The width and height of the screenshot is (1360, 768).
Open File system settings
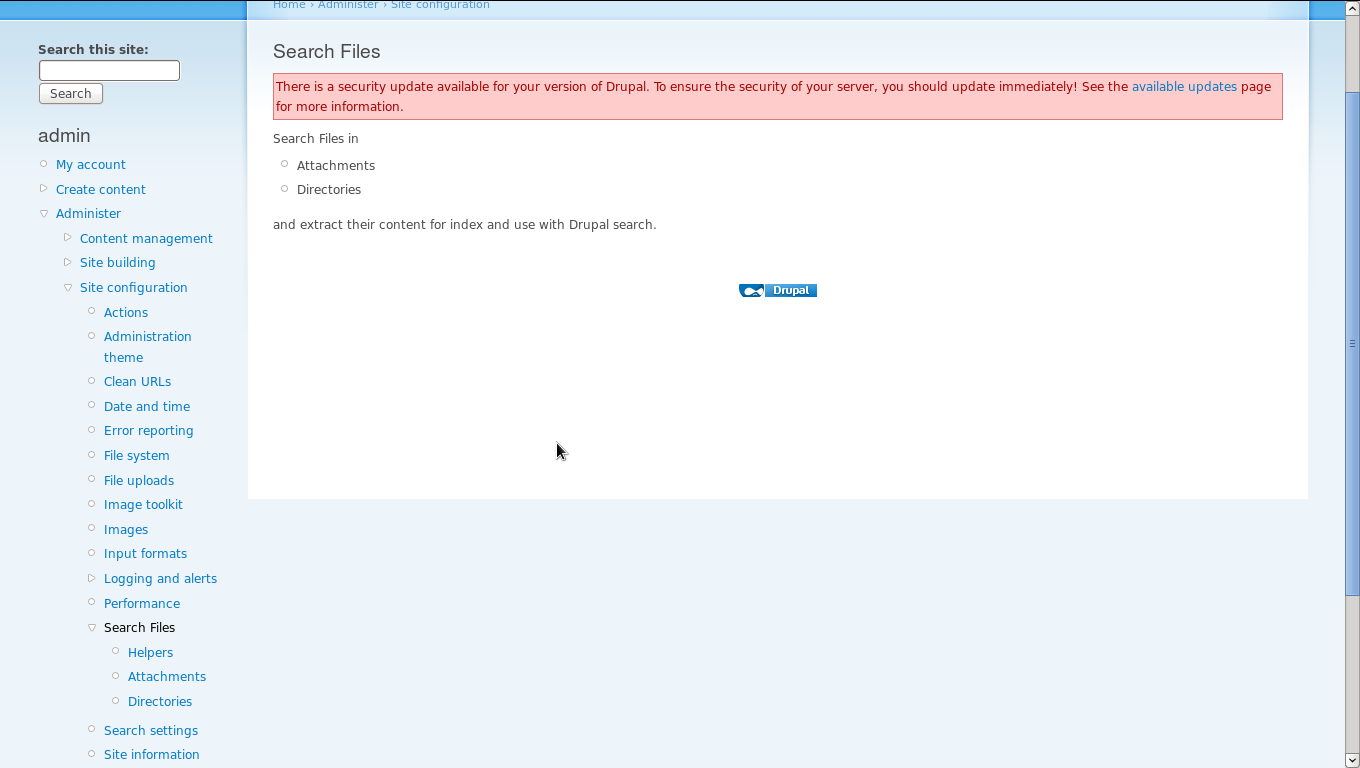coord(137,456)
